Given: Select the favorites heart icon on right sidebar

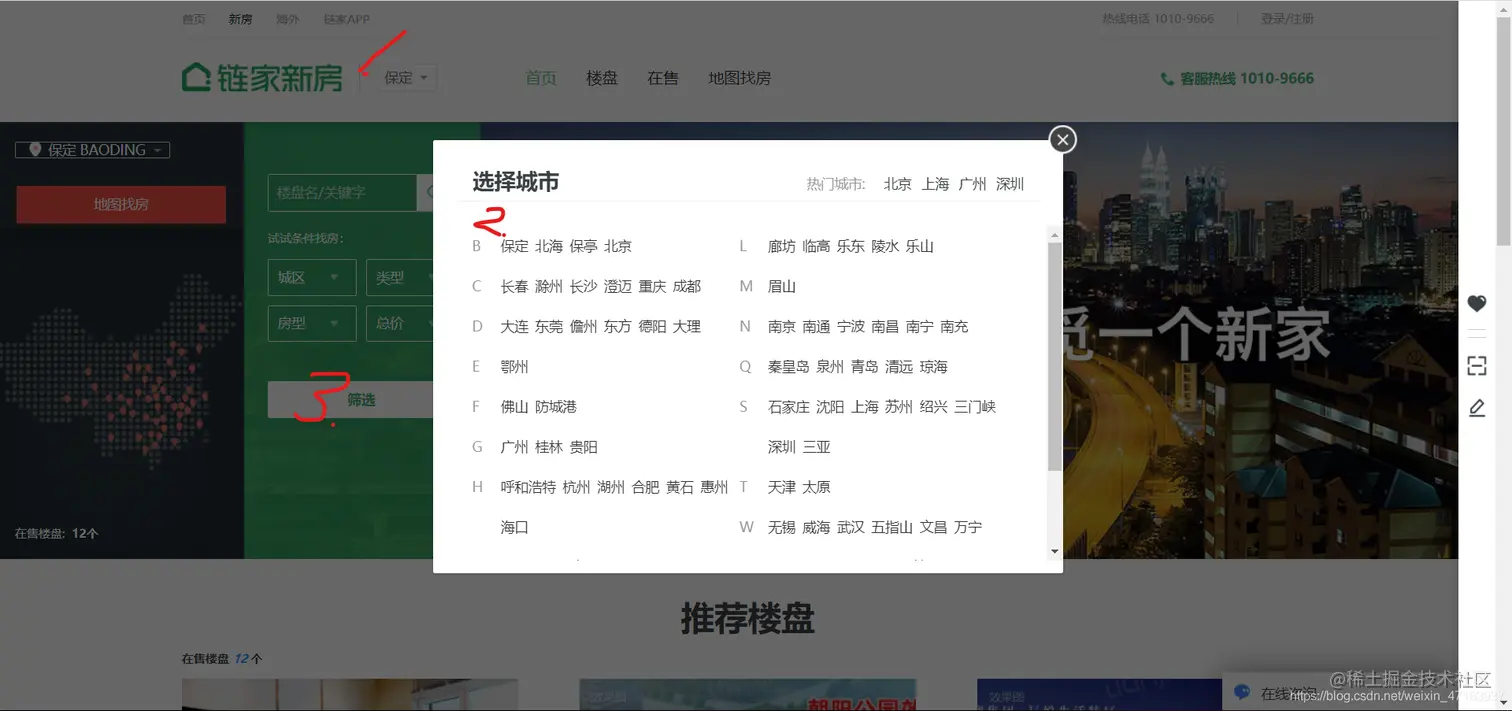Looking at the screenshot, I should tap(1477, 303).
